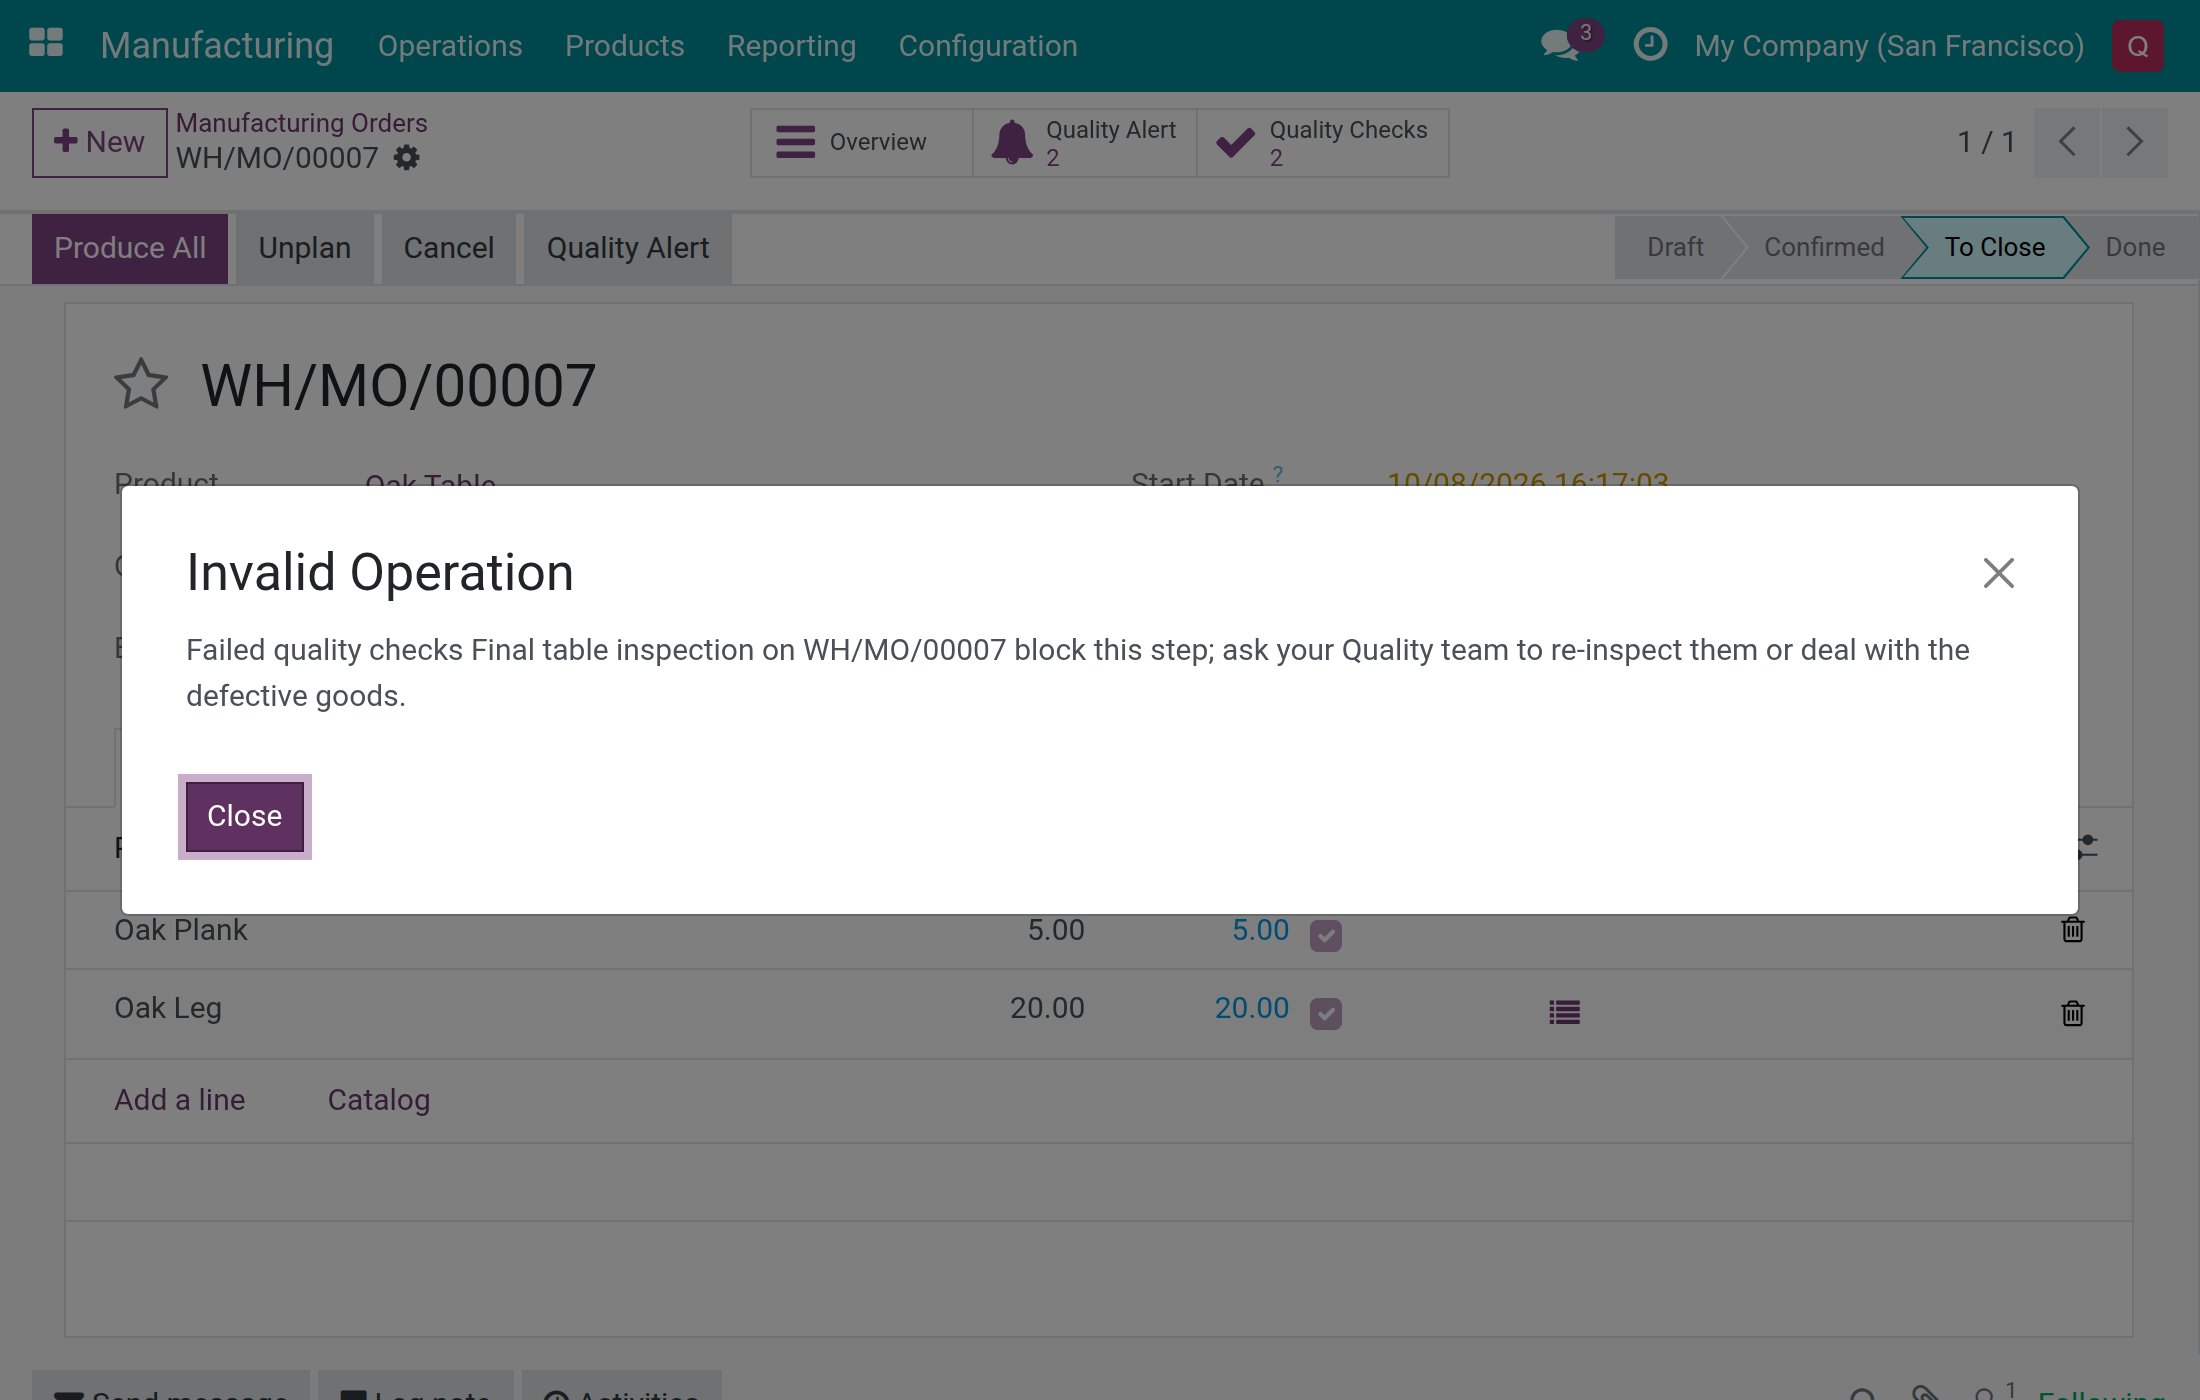Open the Catalog link
The height and width of the screenshot is (1400, 2200).
pyautogui.click(x=379, y=1100)
